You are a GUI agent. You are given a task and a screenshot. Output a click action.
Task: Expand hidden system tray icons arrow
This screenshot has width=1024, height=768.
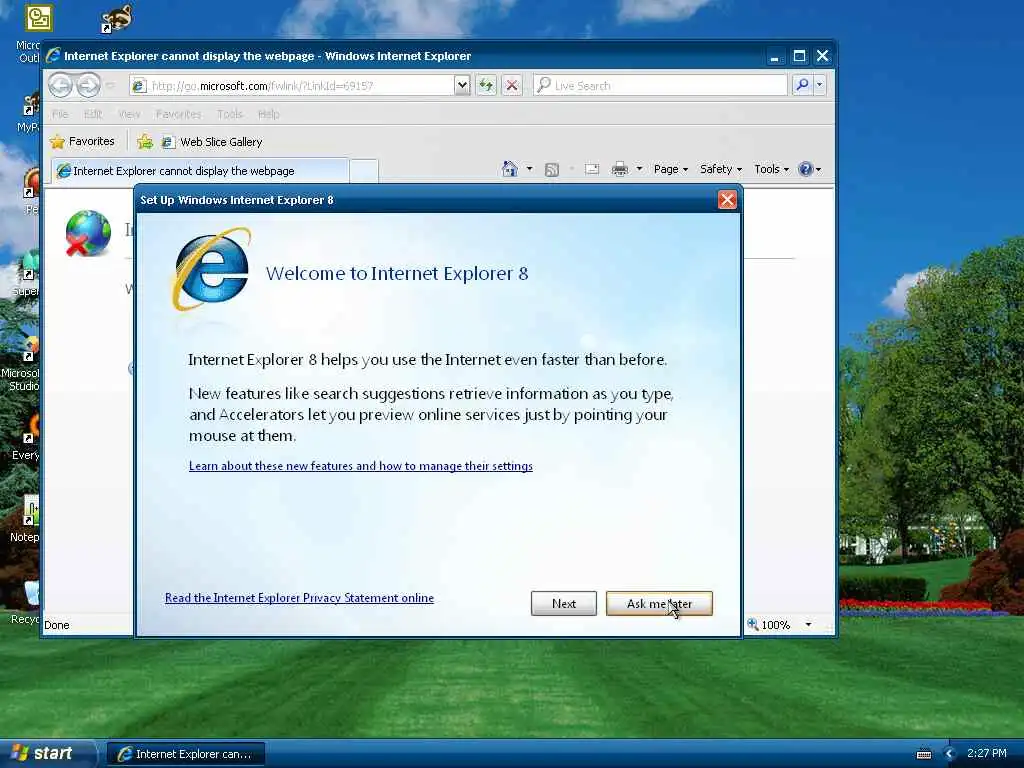(x=950, y=754)
